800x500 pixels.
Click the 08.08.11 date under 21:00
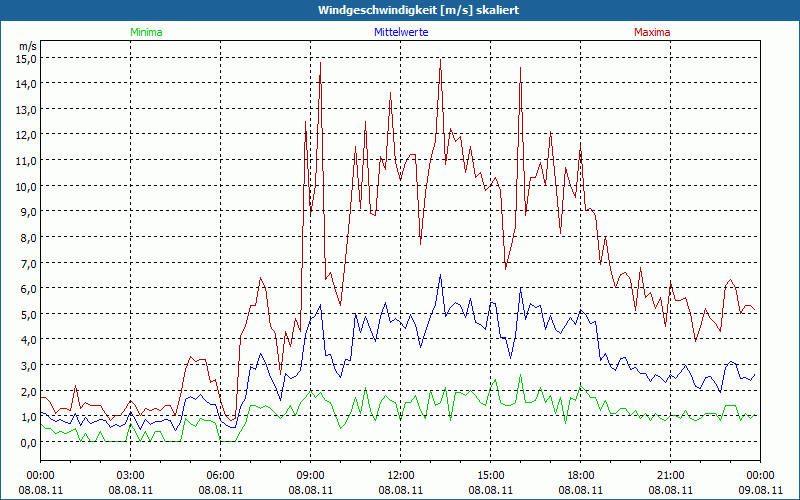pyautogui.click(x=670, y=490)
